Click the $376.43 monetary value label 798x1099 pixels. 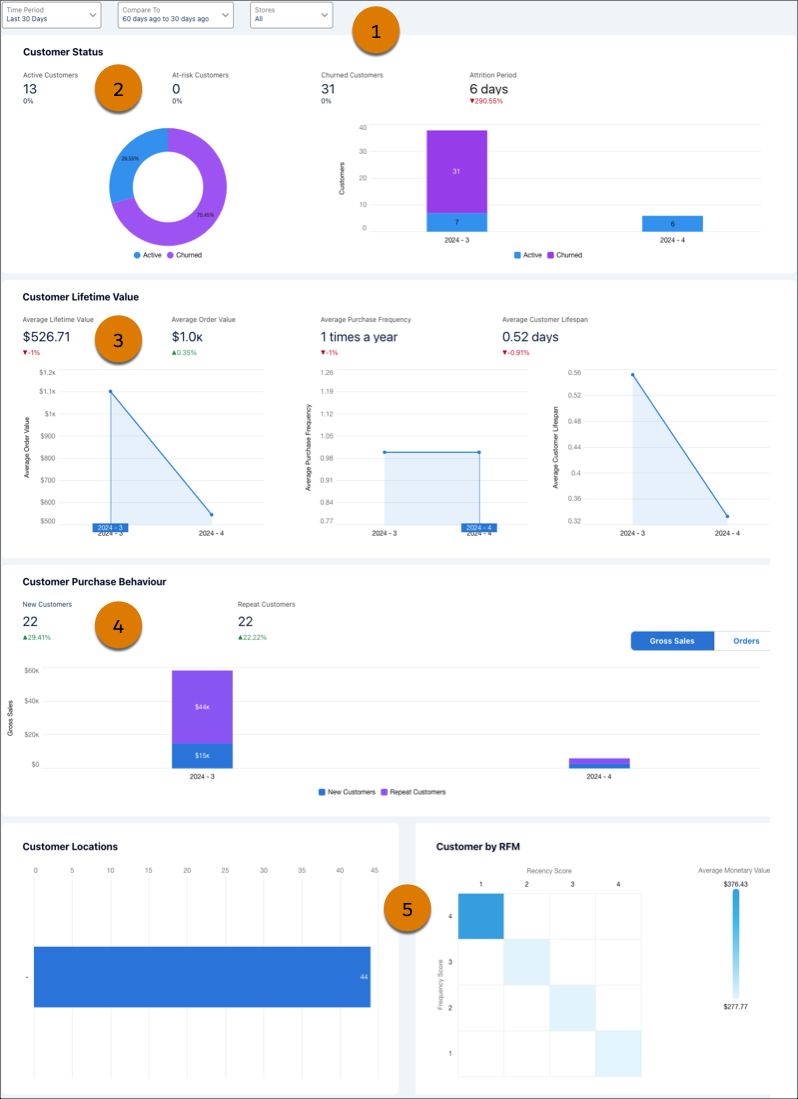(736, 887)
